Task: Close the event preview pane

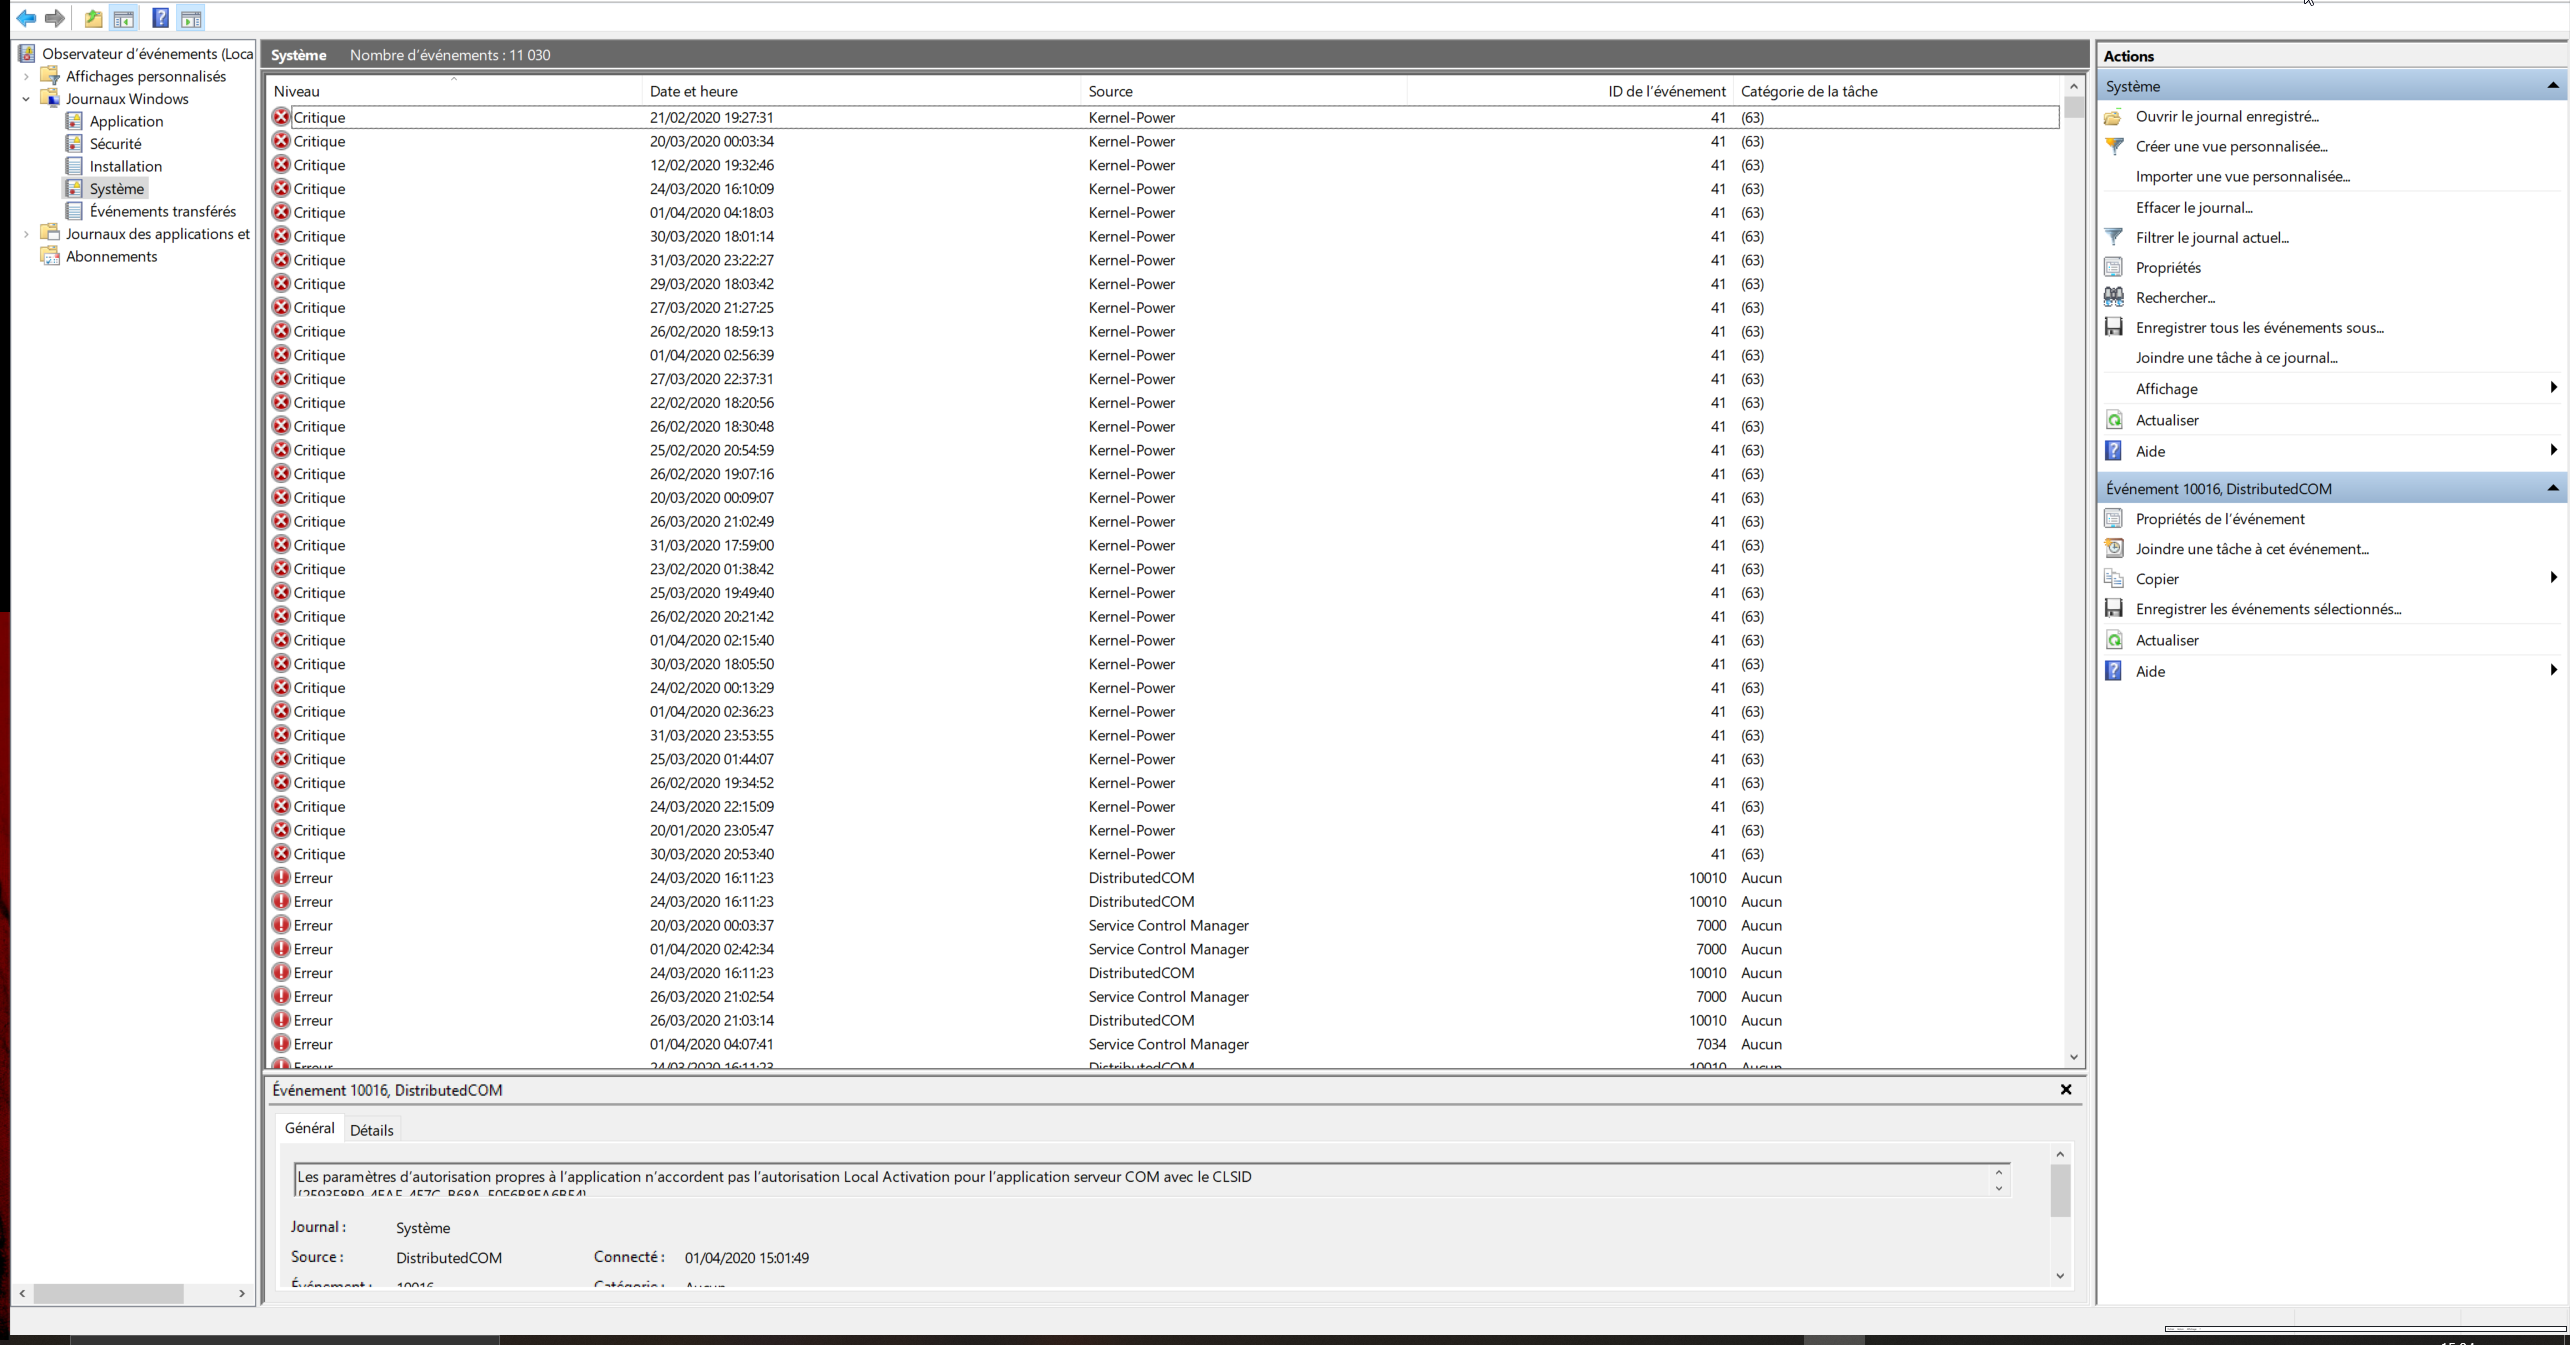Action: click(x=2066, y=1090)
